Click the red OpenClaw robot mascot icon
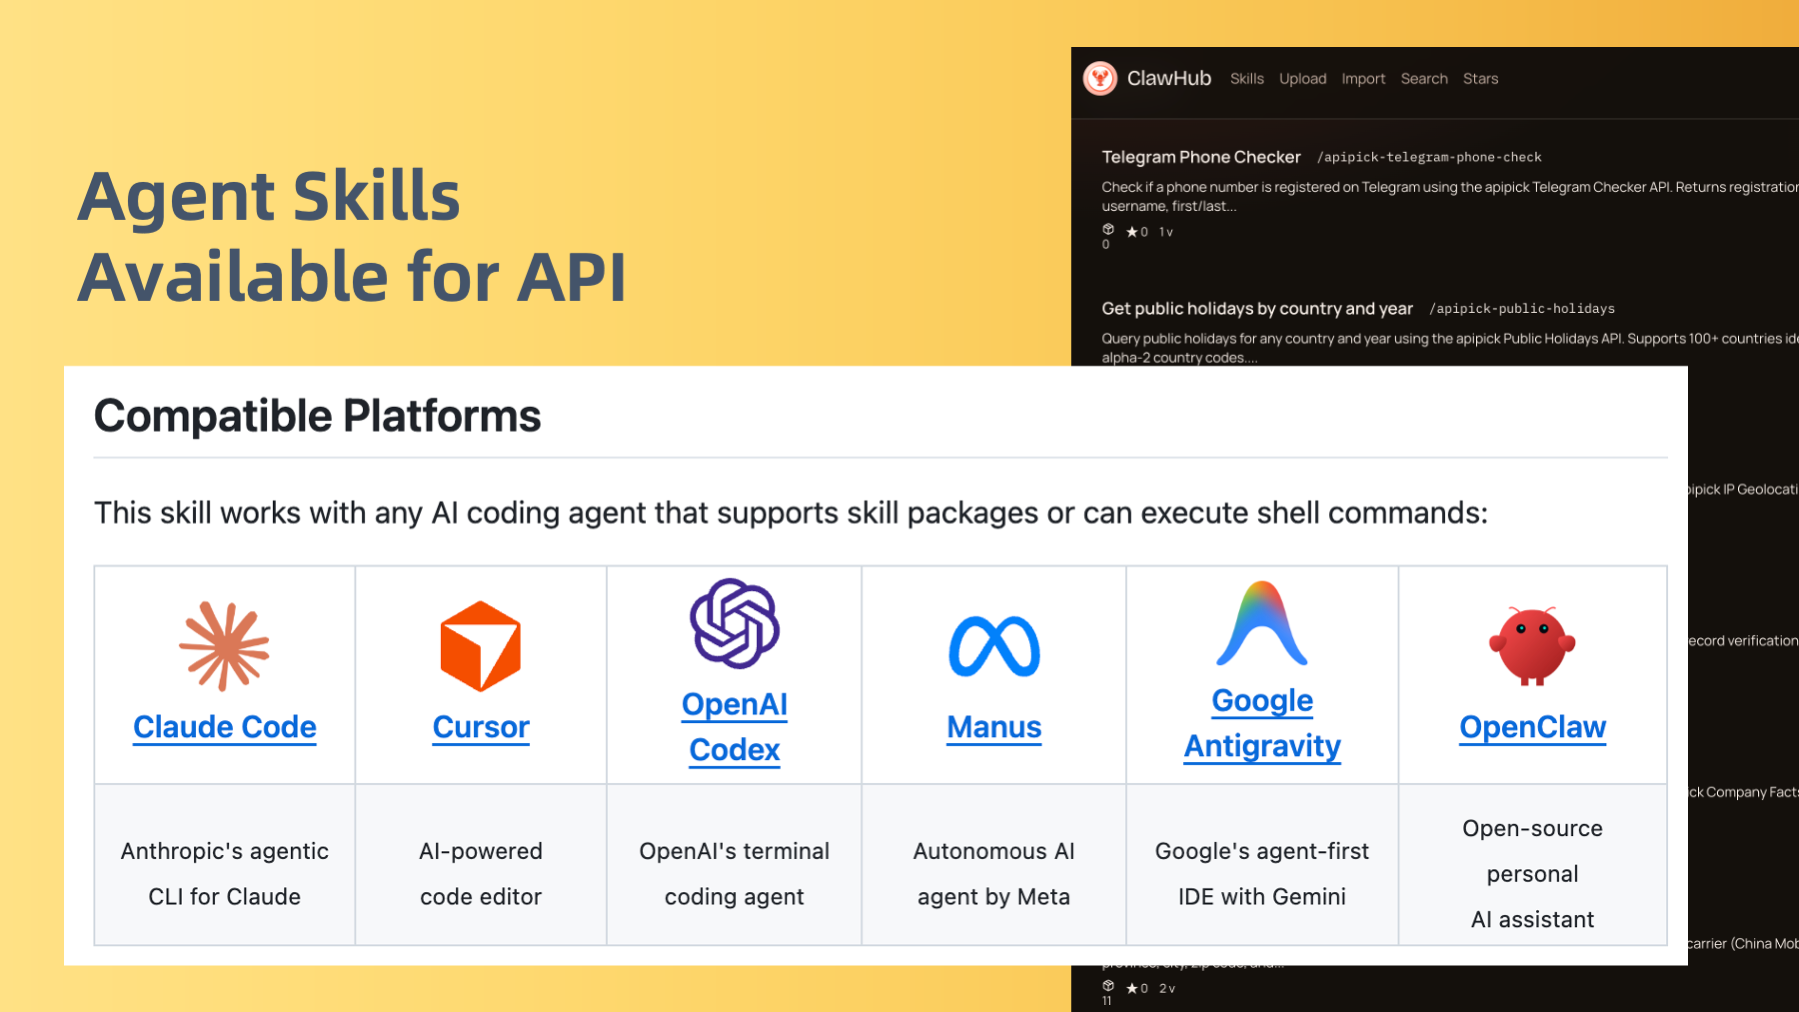The height and width of the screenshot is (1012, 1799). 1530,644
